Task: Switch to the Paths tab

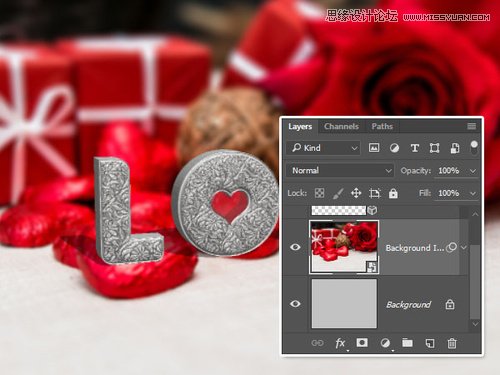Action: point(382,126)
